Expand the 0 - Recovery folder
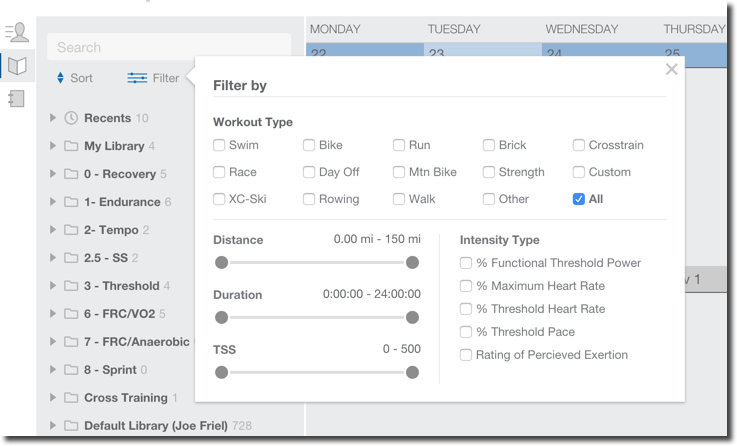 coord(53,174)
